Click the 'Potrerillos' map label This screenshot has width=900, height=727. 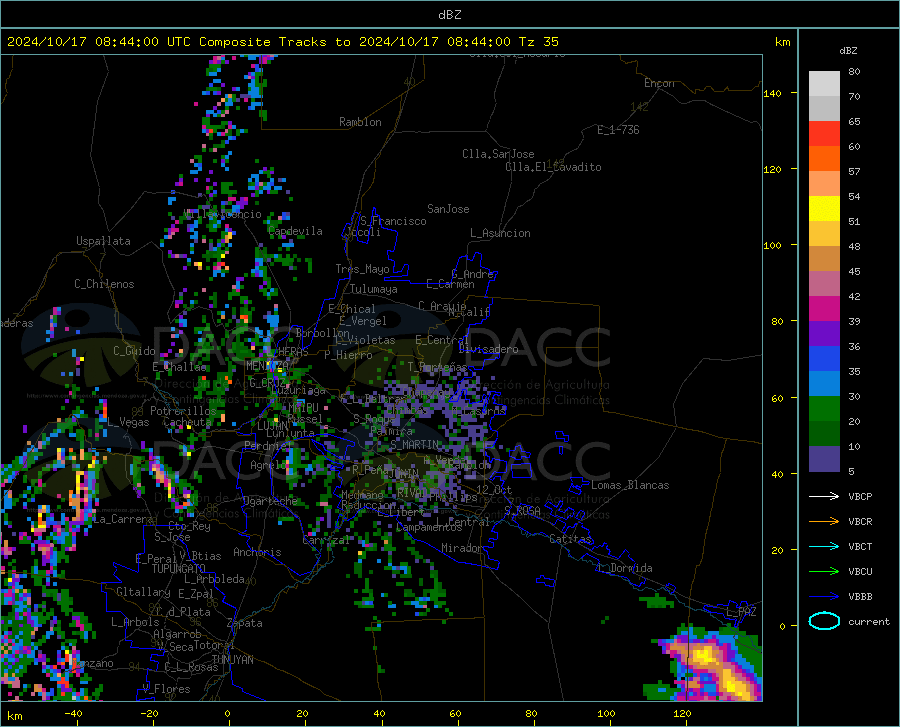(183, 411)
